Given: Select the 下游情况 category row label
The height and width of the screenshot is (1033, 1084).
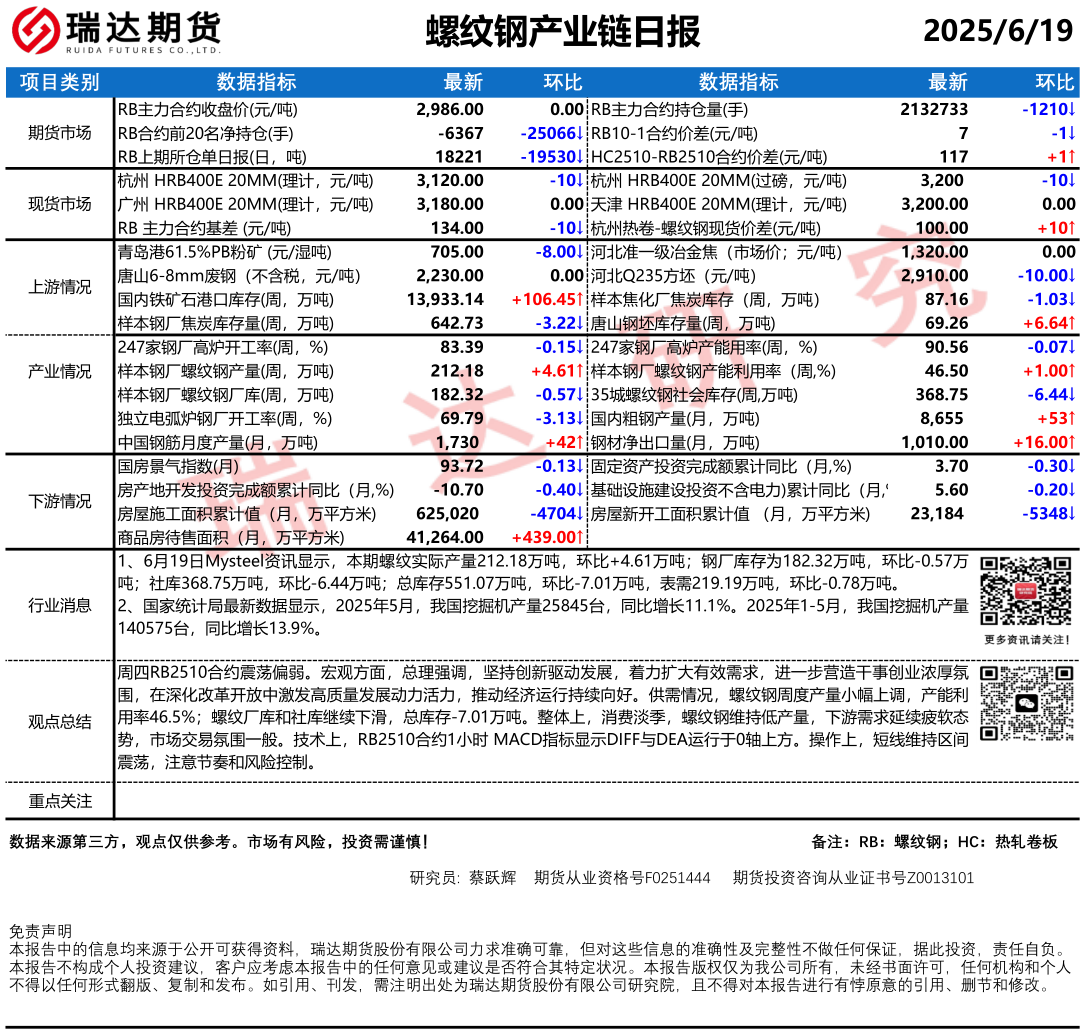Looking at the screenshot, I should [x=59, y=501].
